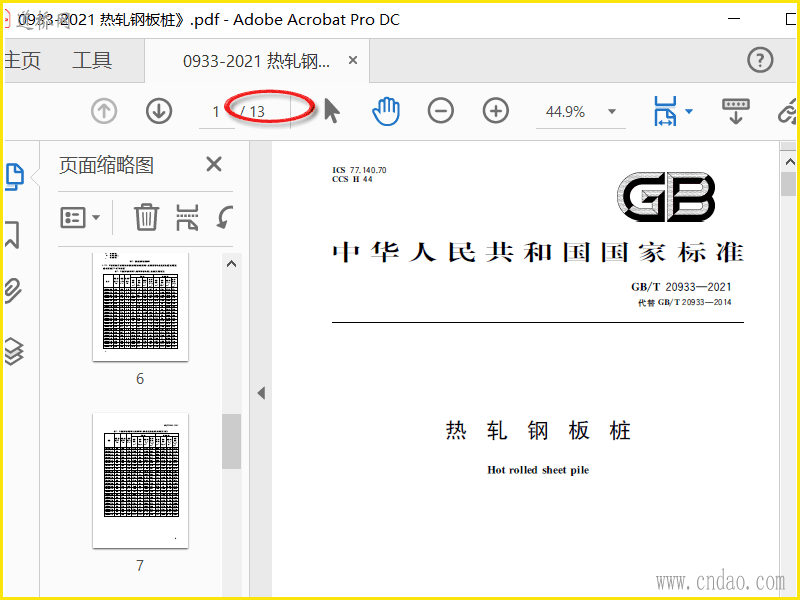Click the Hot rolled sheet pile subtitle
800x600 pixels.
pyautogui.click(x=538, y=470)
